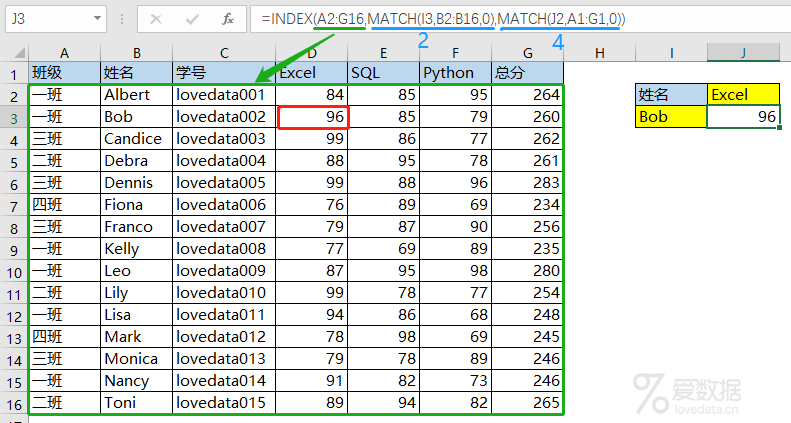Click the confirm checkmark in formula bar
Image resolution: width=791 pixels, height=423 pixels.
[192, 20]
